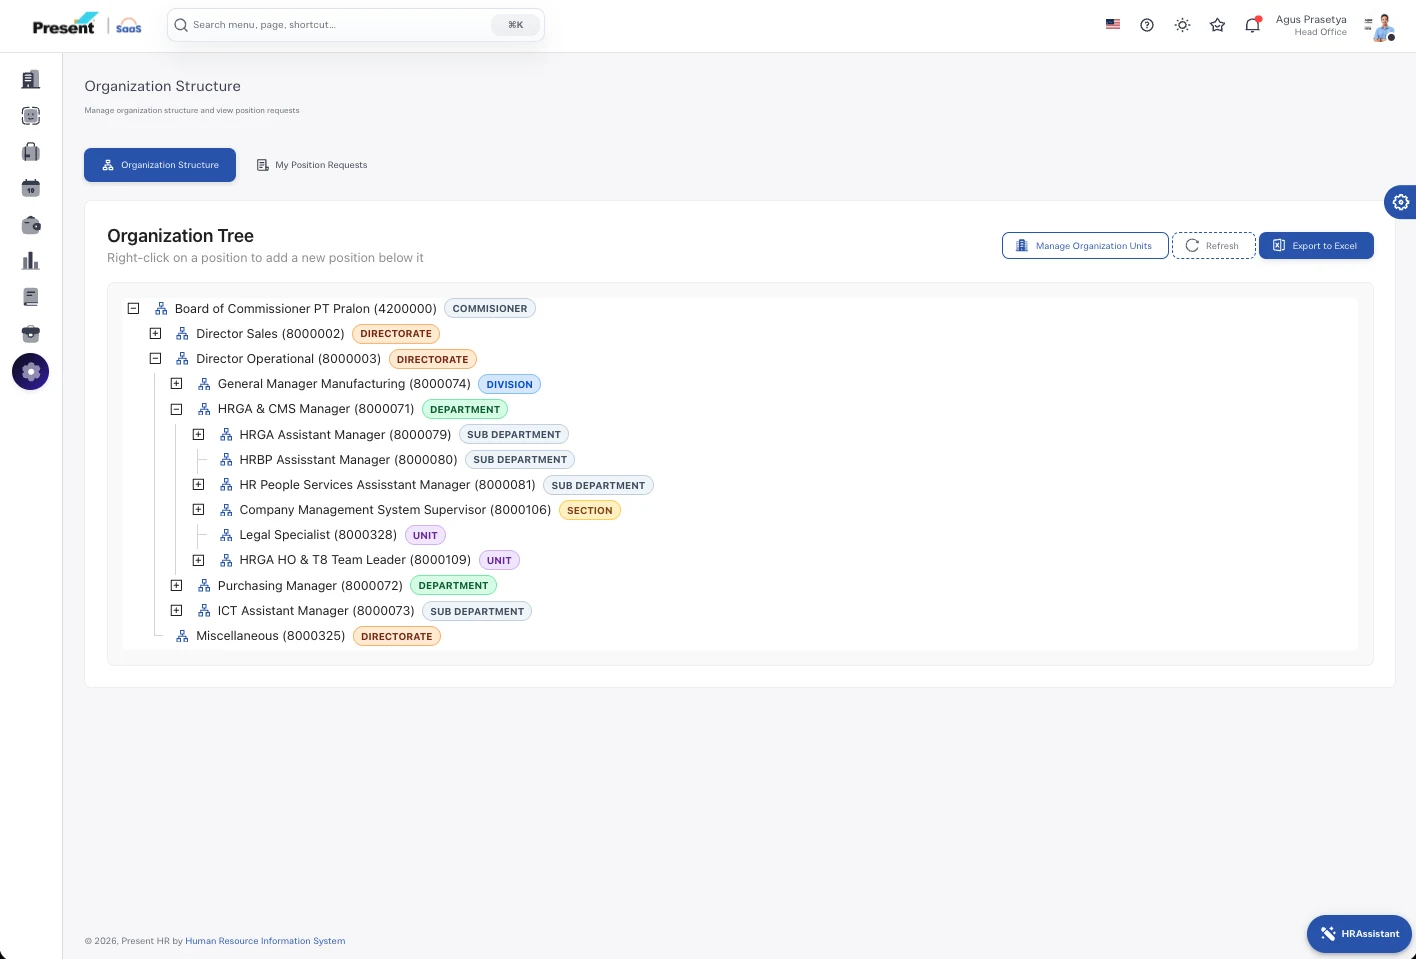
Task: Expand the Director Sales node
Action: (x=155, y=333)
